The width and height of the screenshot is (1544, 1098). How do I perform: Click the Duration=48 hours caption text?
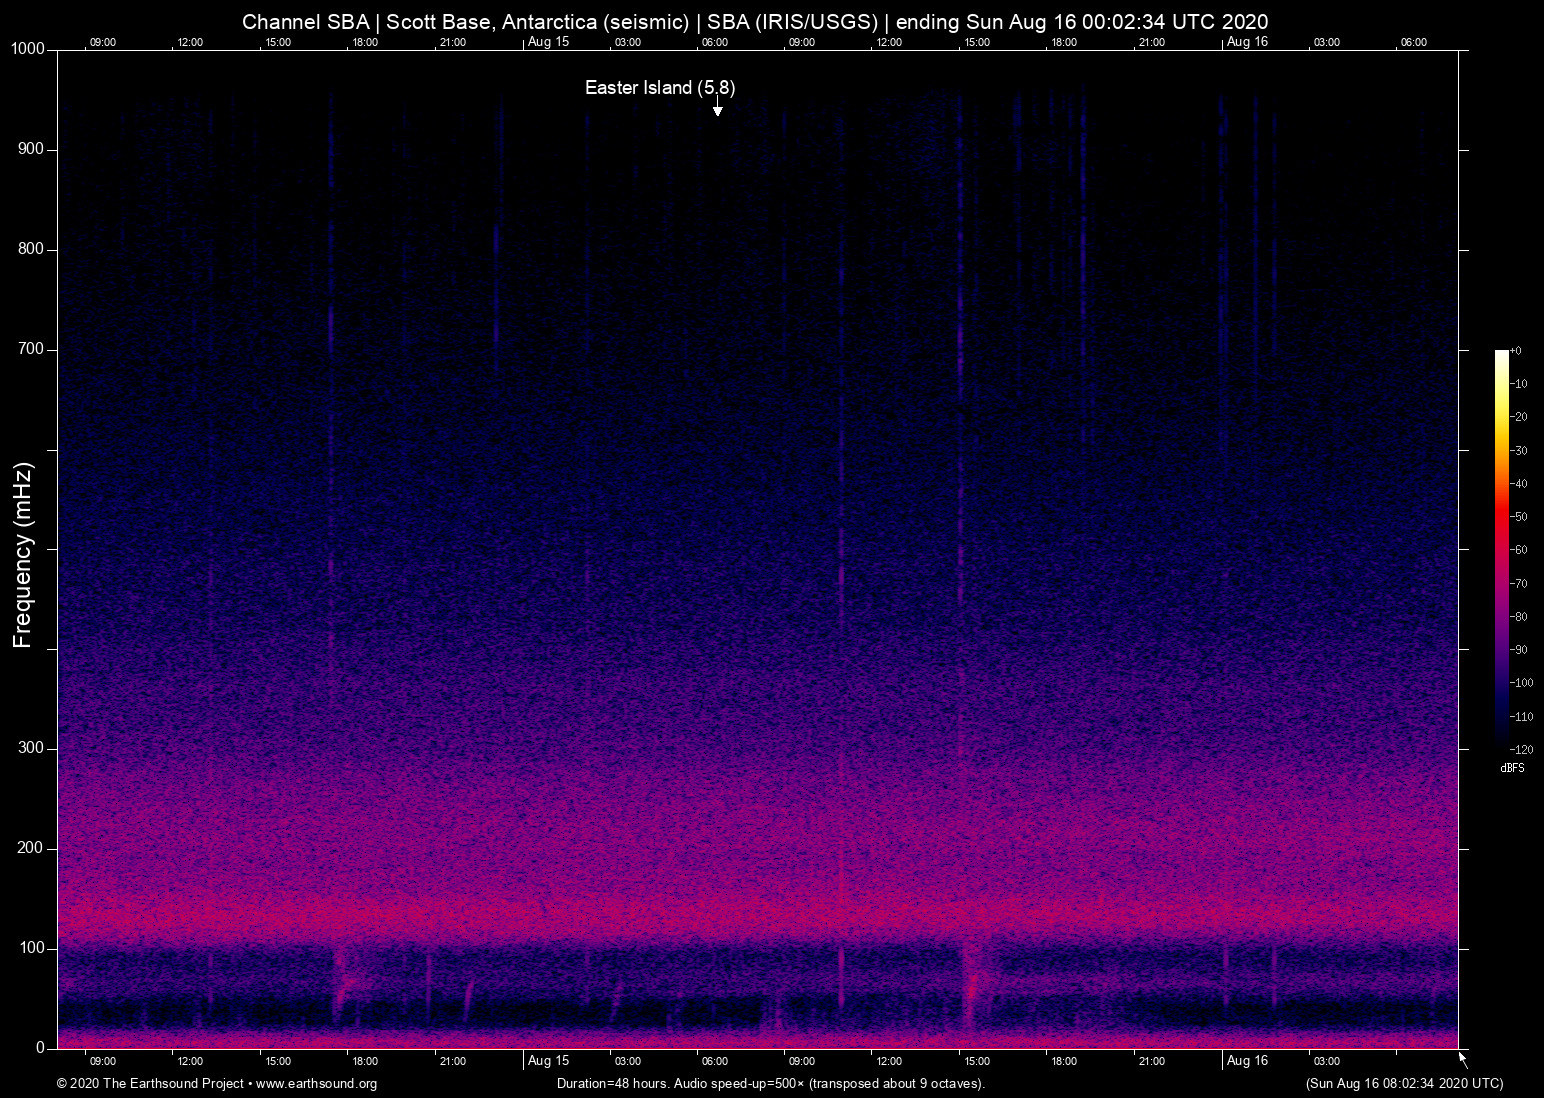coord(770,1084)
